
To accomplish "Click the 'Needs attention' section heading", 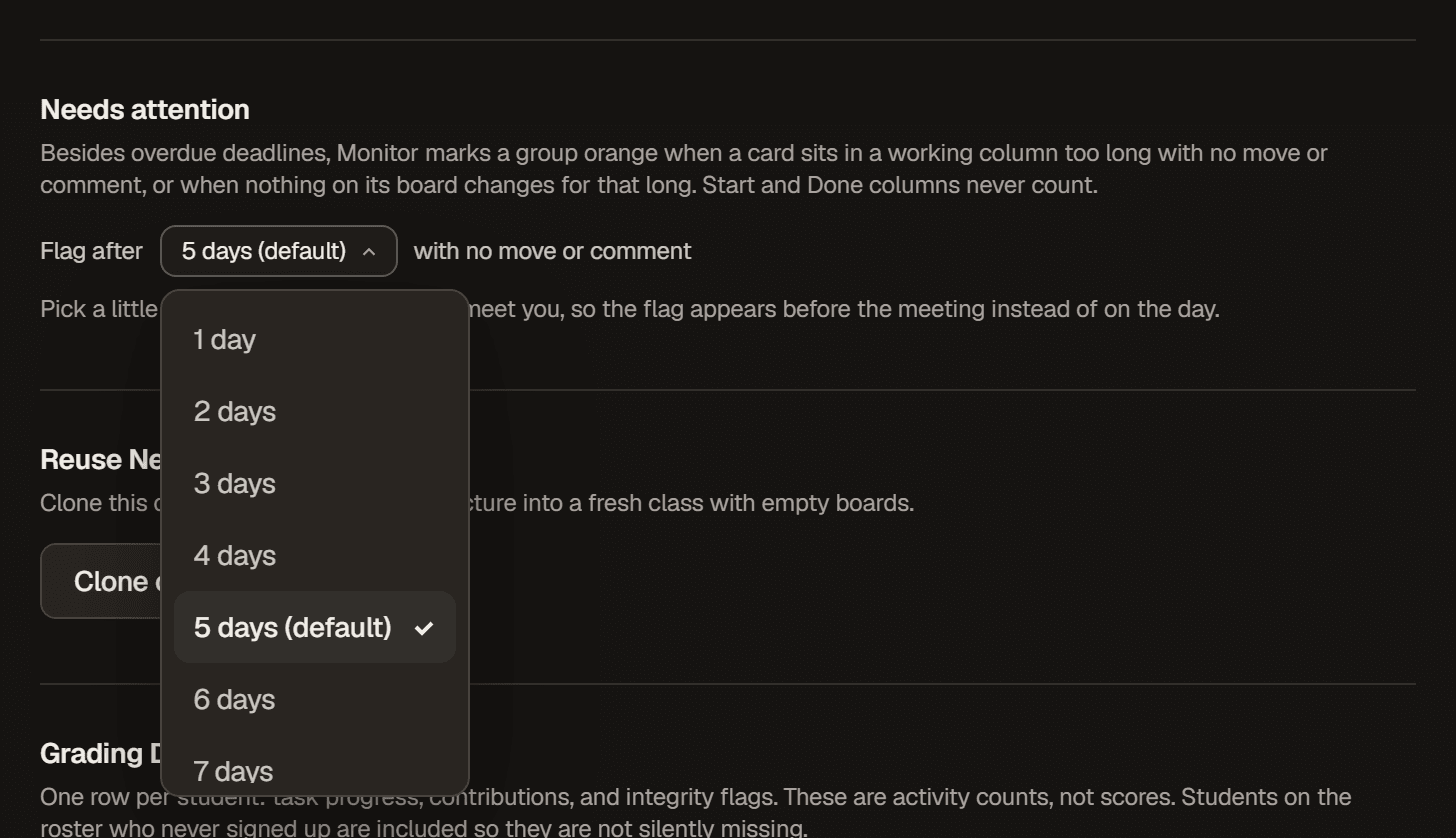I will pos(145,109).
